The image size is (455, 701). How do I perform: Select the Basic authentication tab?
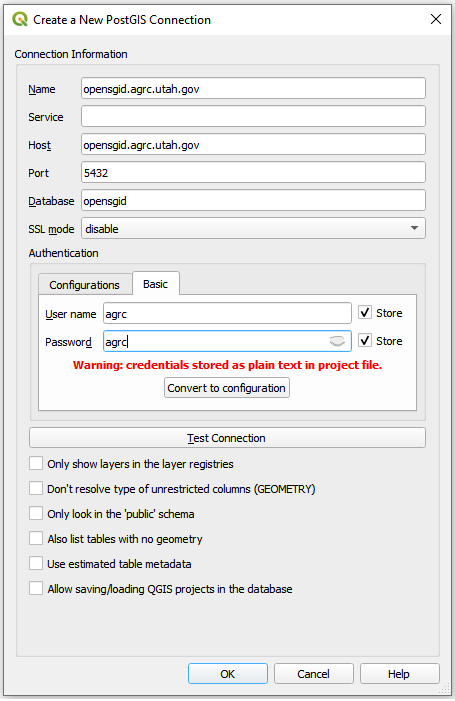(x=156, y=284)
